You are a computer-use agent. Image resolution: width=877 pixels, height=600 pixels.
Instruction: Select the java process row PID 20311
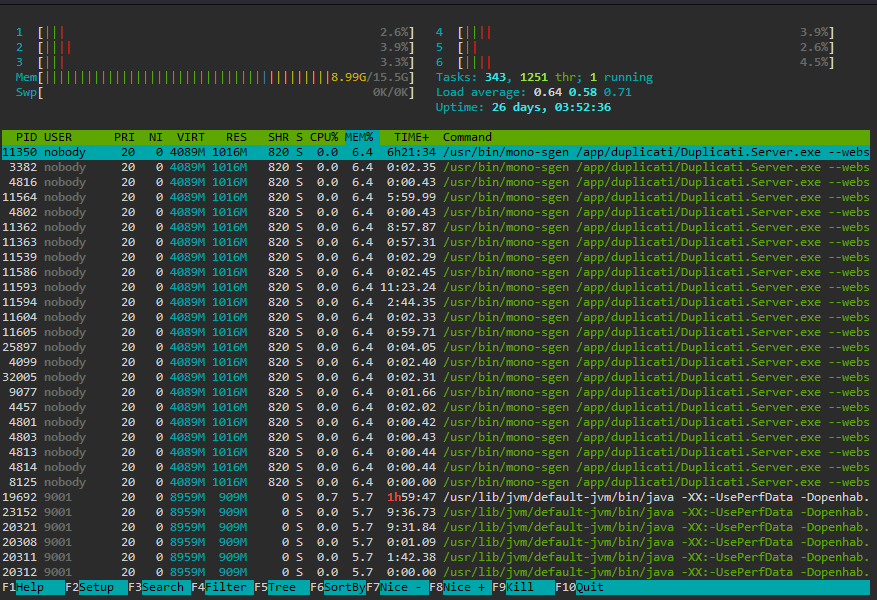(x=436, y=558)
